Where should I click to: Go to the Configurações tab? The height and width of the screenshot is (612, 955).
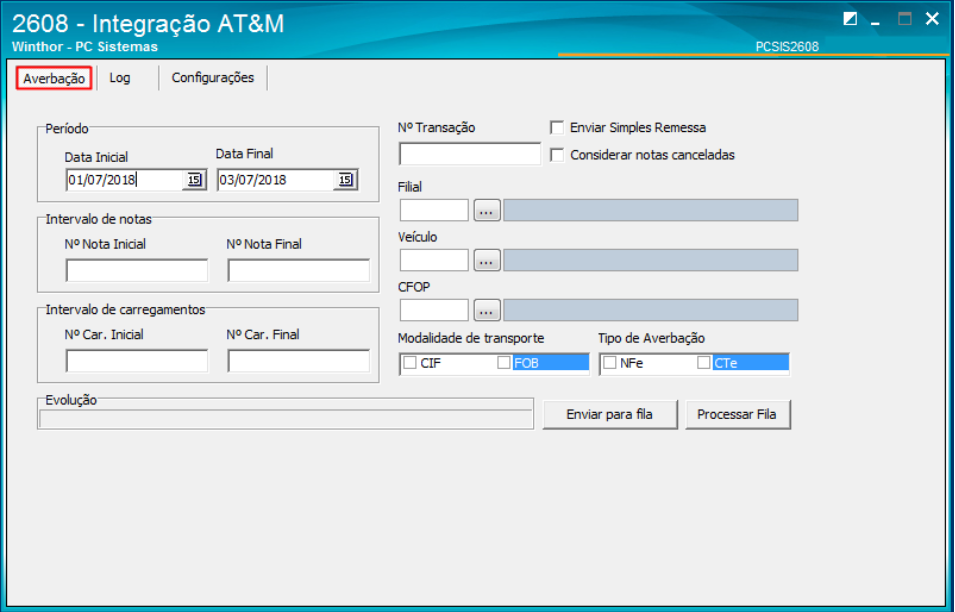tap(213, 78)
